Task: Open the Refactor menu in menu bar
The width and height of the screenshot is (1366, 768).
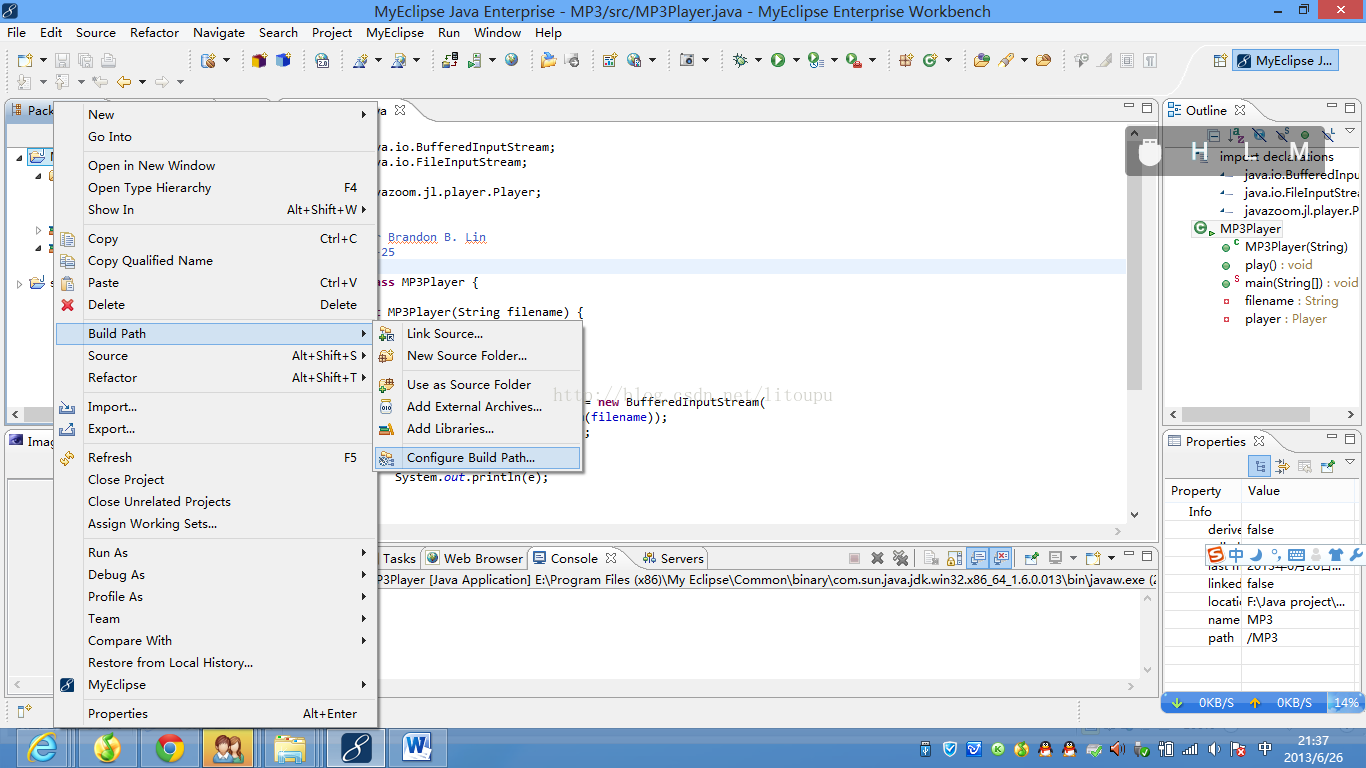Action: pos(154,32)
